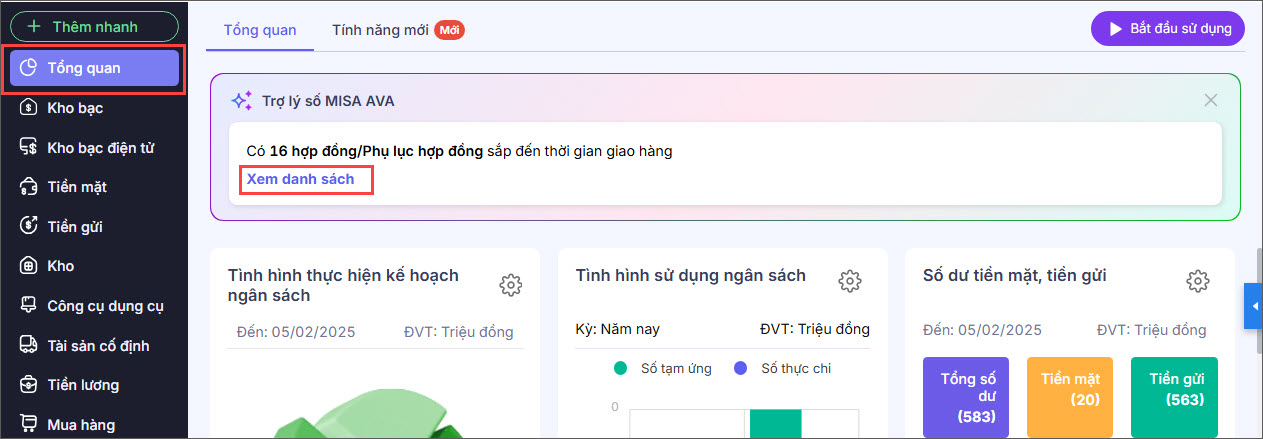The image size is (1263, 439).
Task: Toggle Số tạm ứng legend series
Action: tap(620, 369)
